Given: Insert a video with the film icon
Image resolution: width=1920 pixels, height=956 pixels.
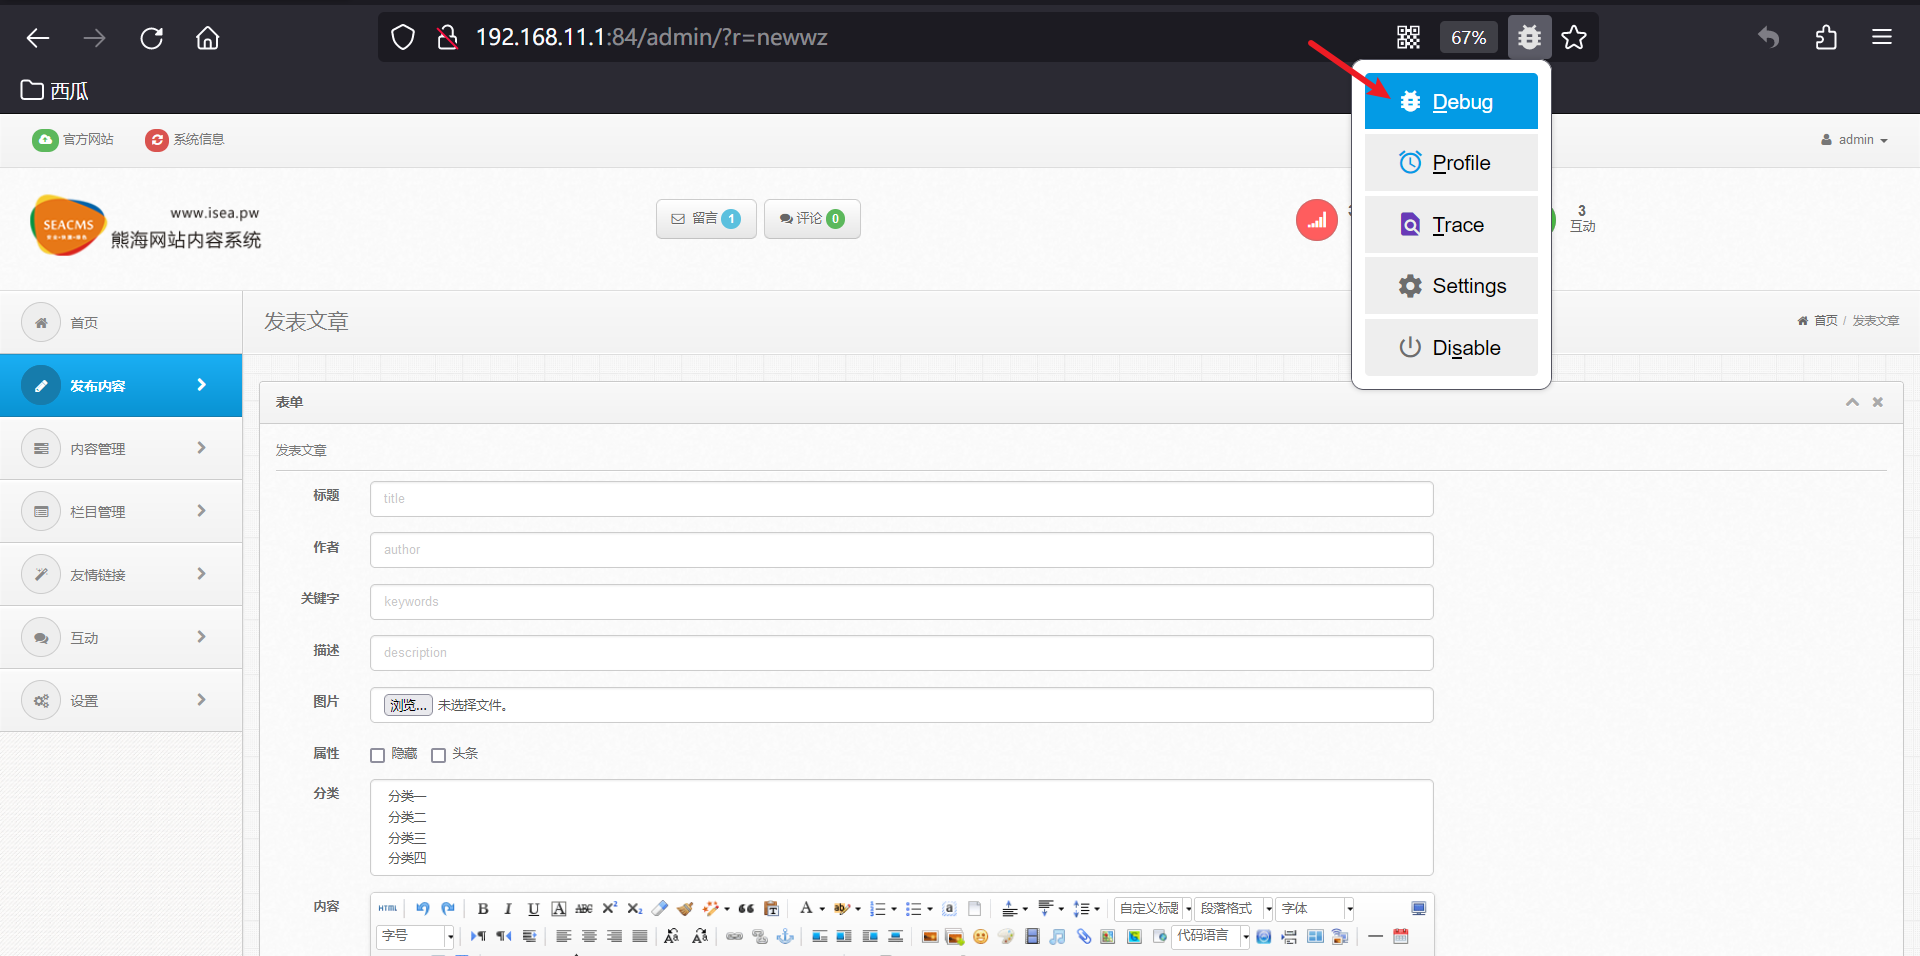Looking at the screenshot, I should tap(1032, 936).
